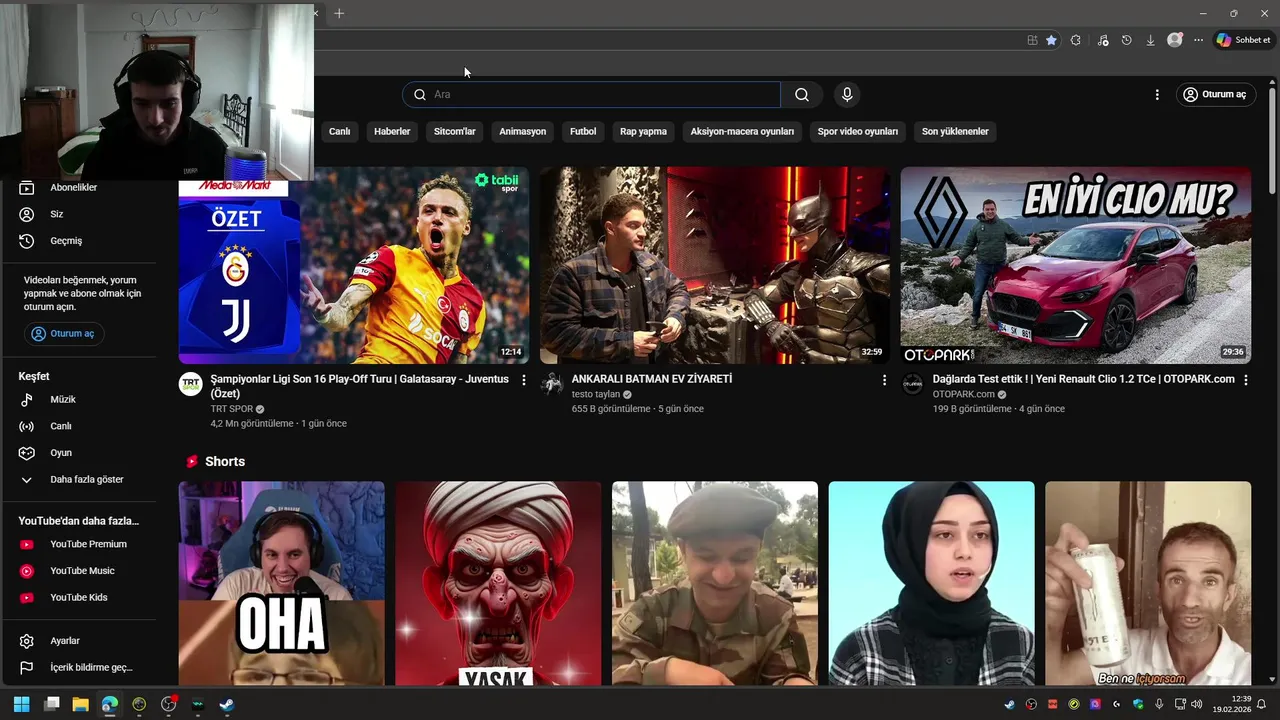Select the Sitcom'lar filter chip
1280x720 pixels.
click(455, 131)
